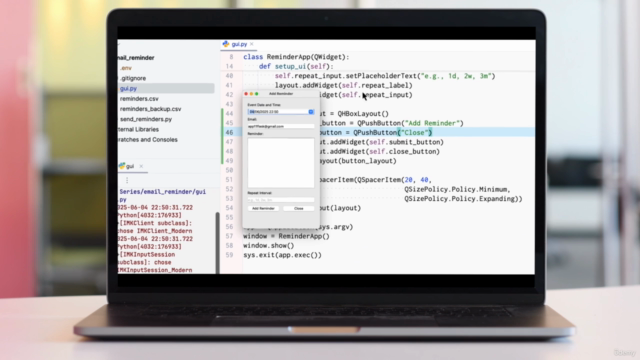Viewport: 640px width, 360px height.
Task: Open reminders.csv in the project tree
Action: (139, 98)
